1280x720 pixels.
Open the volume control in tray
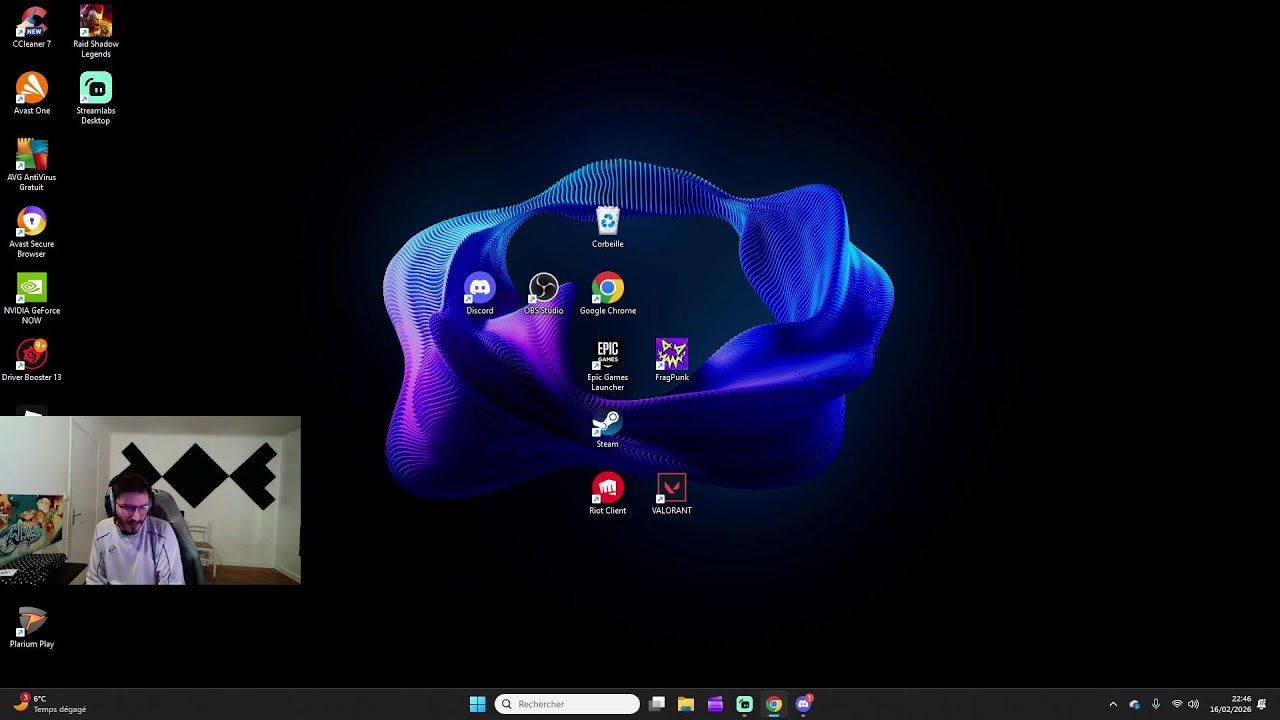point(1194,704)
